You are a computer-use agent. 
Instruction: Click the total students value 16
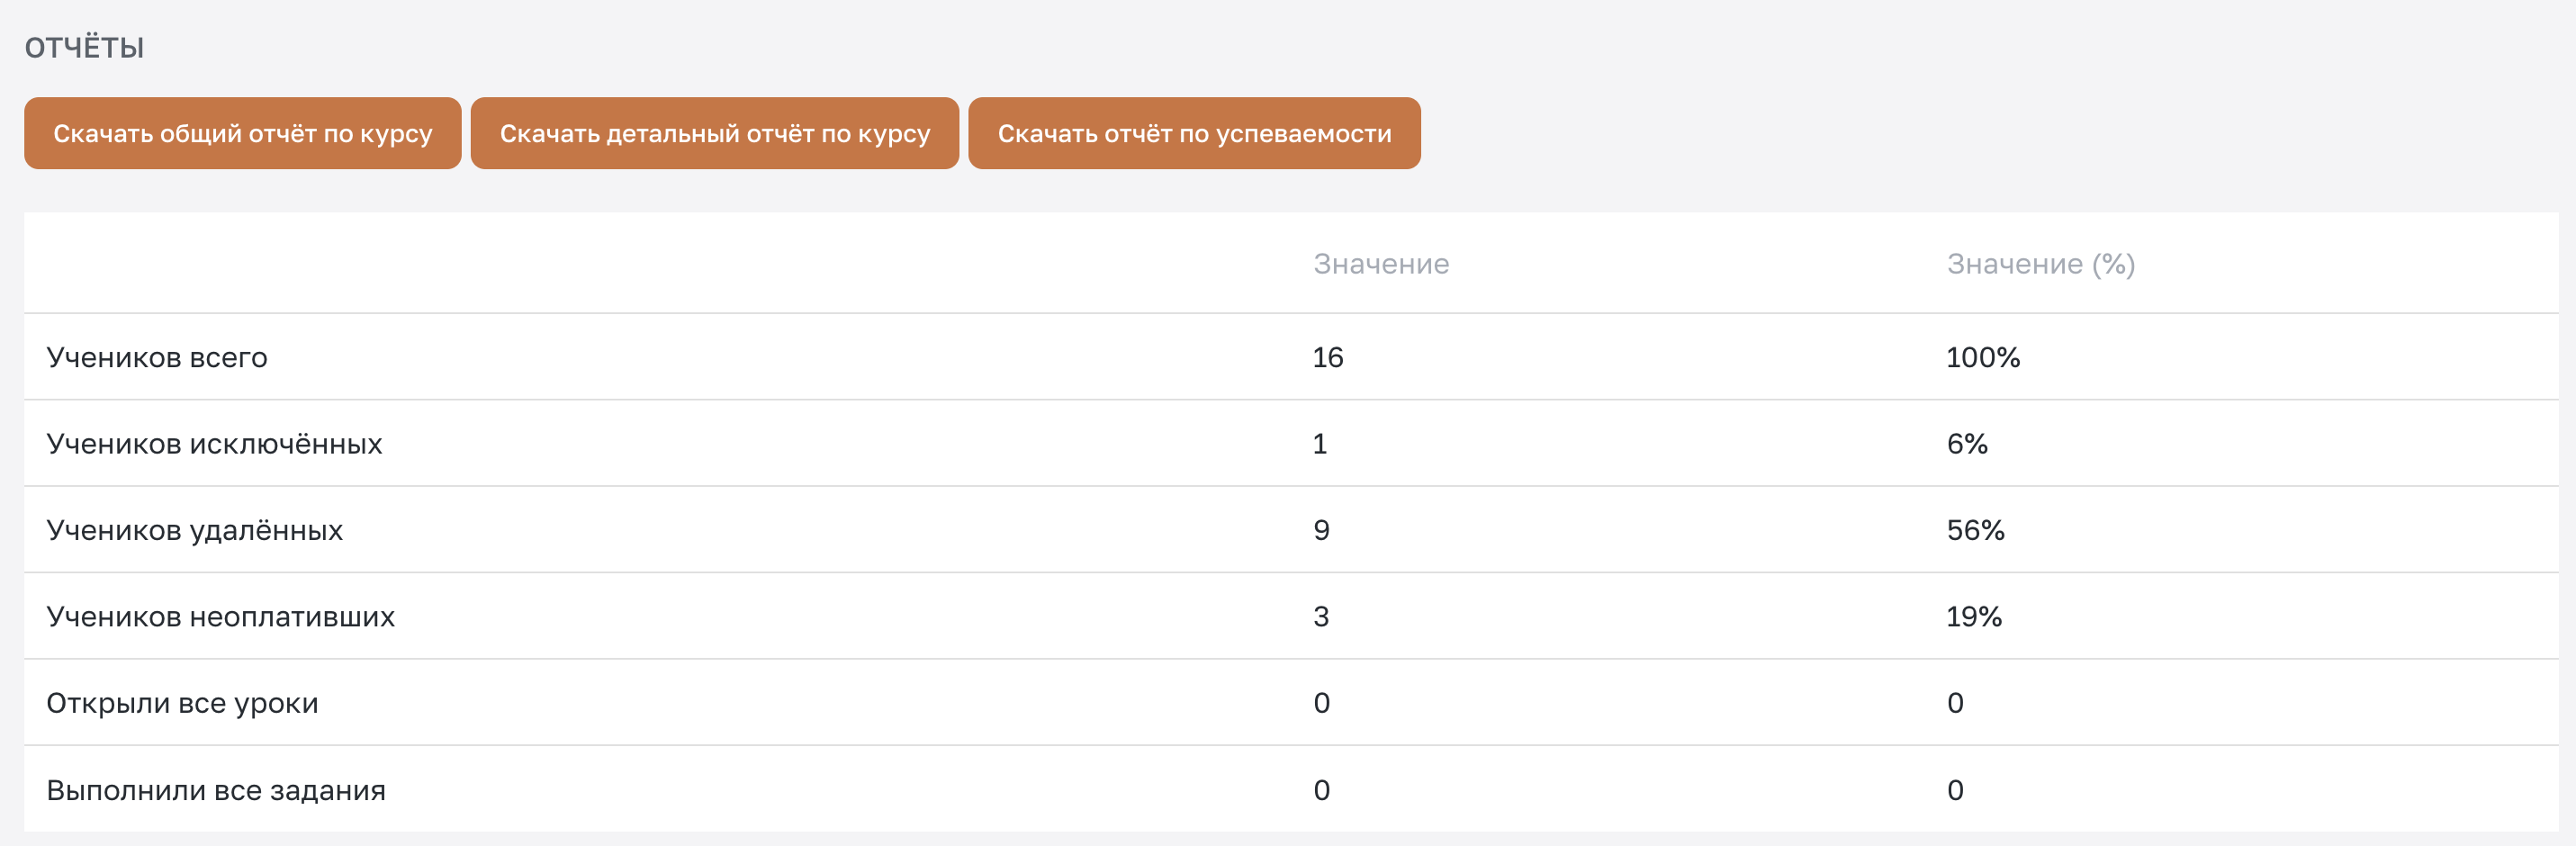pos(1328,358)
